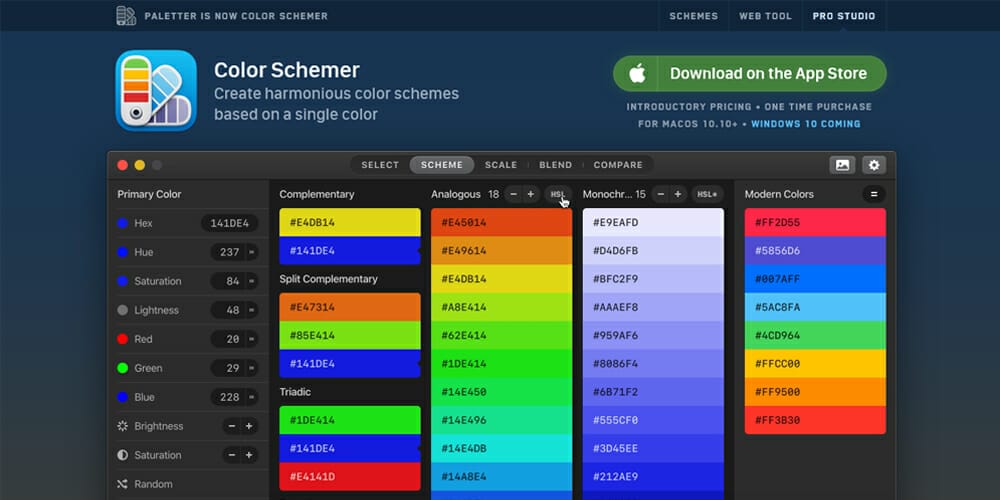Viewport: 1000px width, 500px height.
Task: Select Complementary swatch #E4DB14
Action: 349,223
